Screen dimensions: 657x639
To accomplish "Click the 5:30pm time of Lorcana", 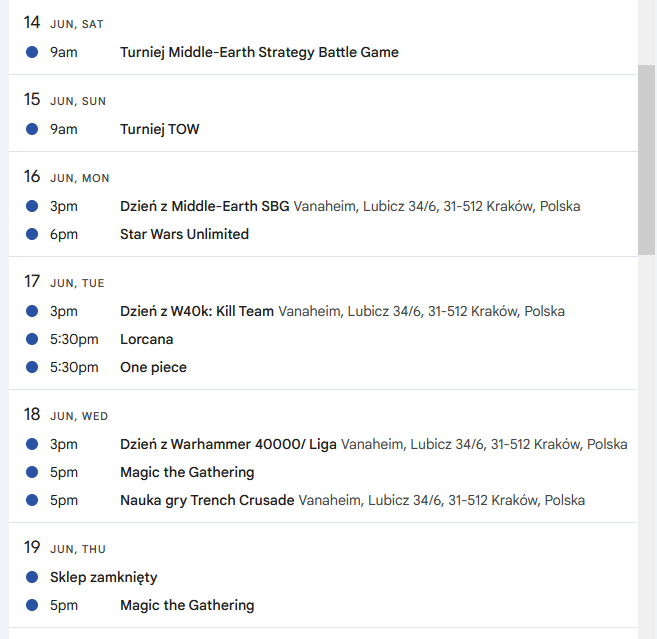I will (74, 339).
